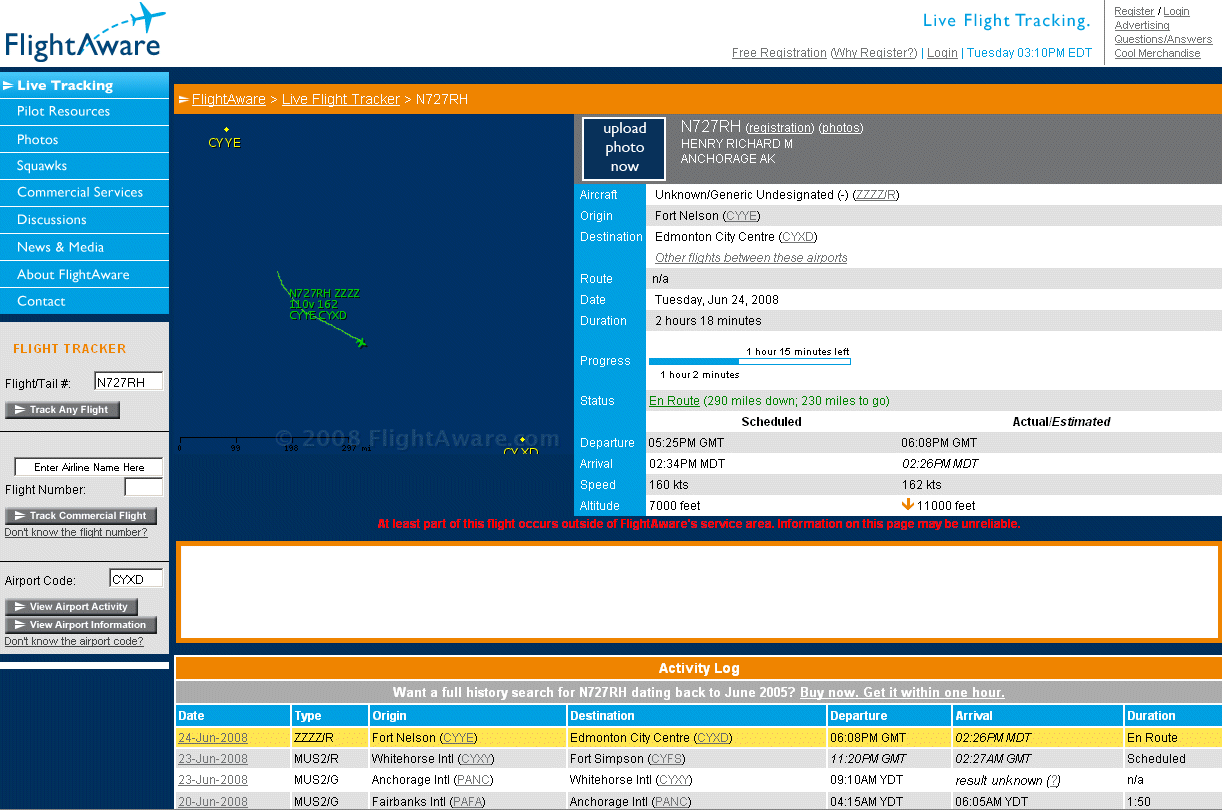Open the registration link for N727RH
Screen dimensions: 1222x810
[780, 128]
